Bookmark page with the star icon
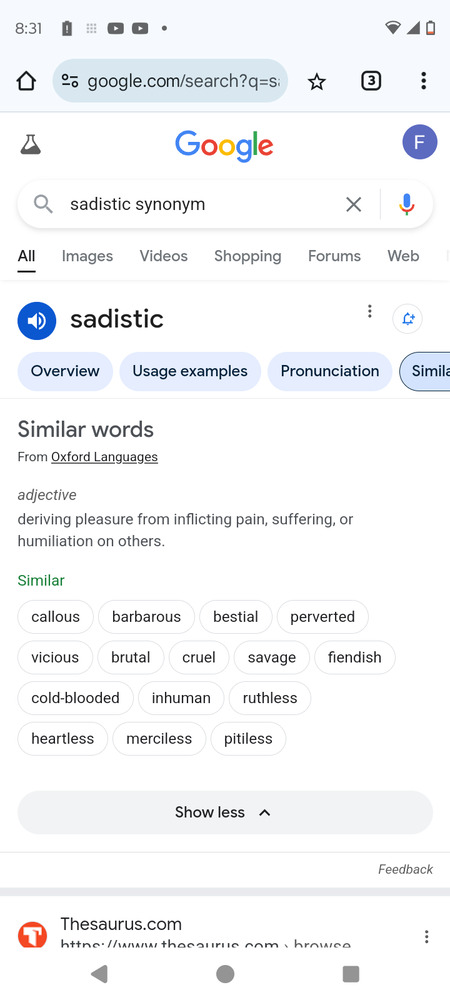450x1000 pixels. tap(317, 81)
